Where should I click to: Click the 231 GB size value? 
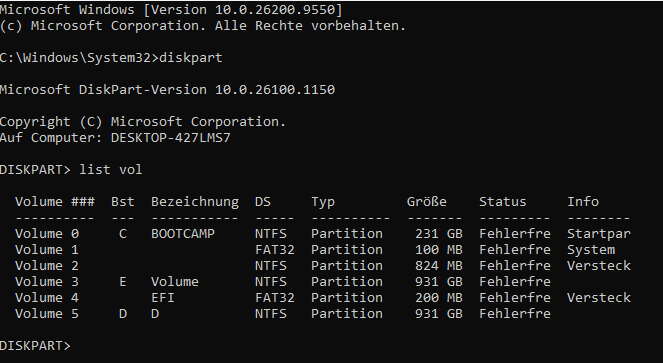[x=438, y=234]
